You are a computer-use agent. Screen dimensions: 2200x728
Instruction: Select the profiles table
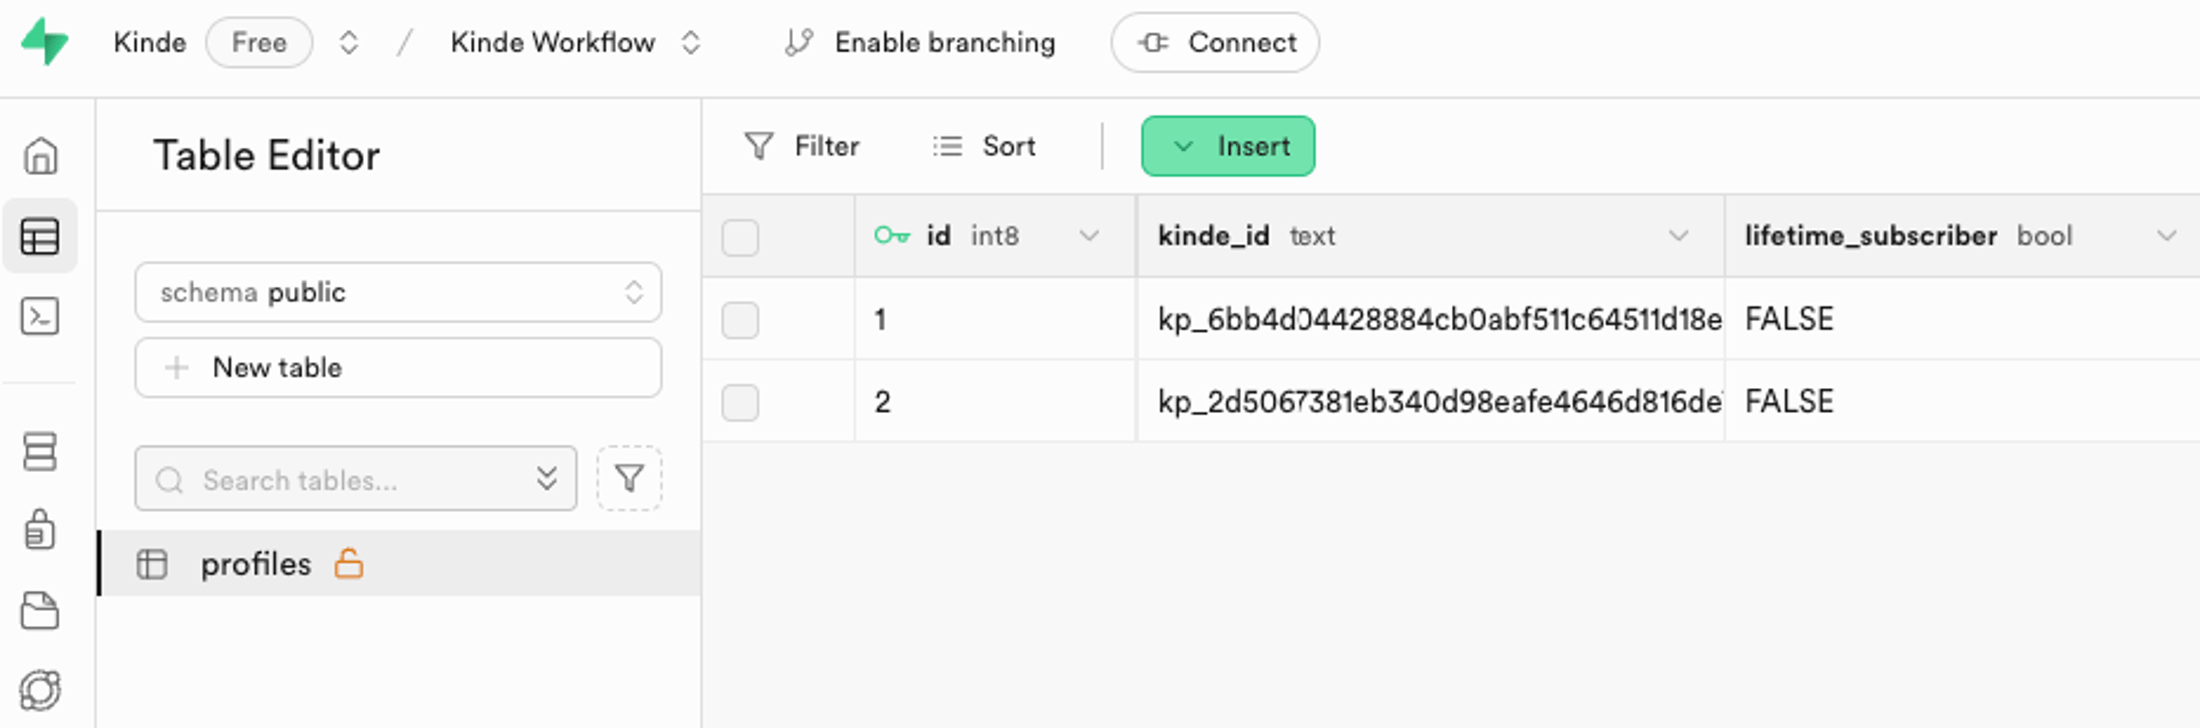point(256,564)
